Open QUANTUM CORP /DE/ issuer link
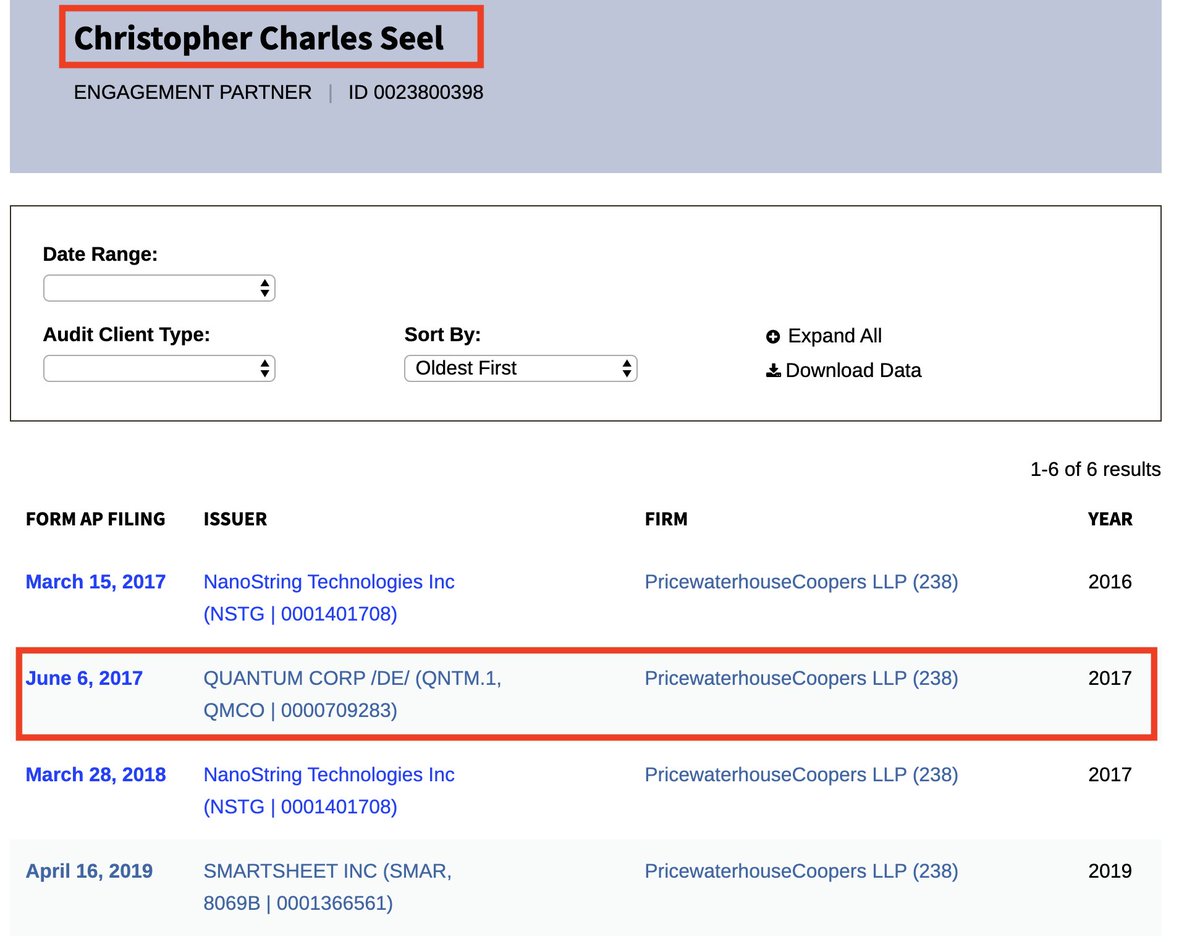Image resolution: width=1200 pixels, height=942 pixels. (x=352, y=694)
